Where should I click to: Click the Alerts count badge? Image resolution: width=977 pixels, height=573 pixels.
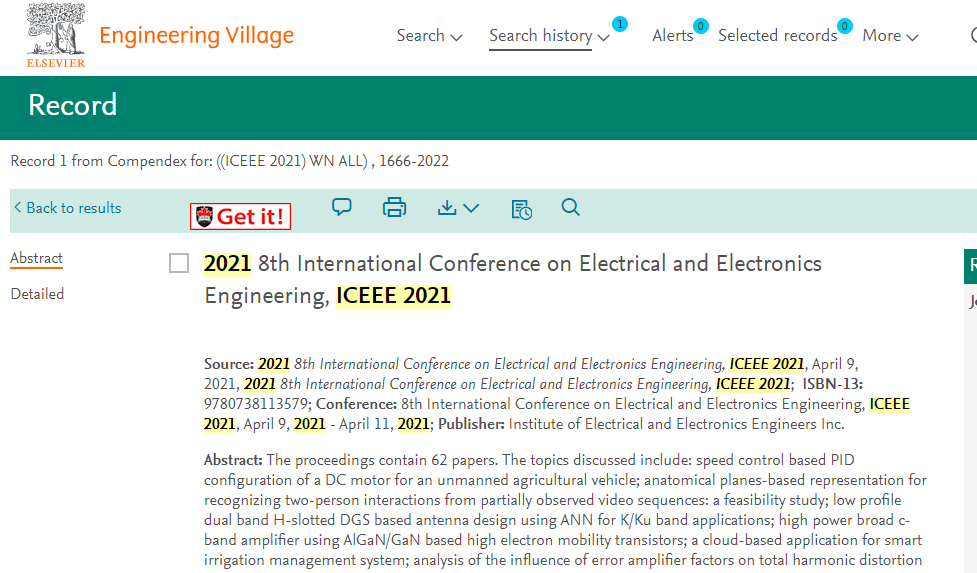coord(700,26)
